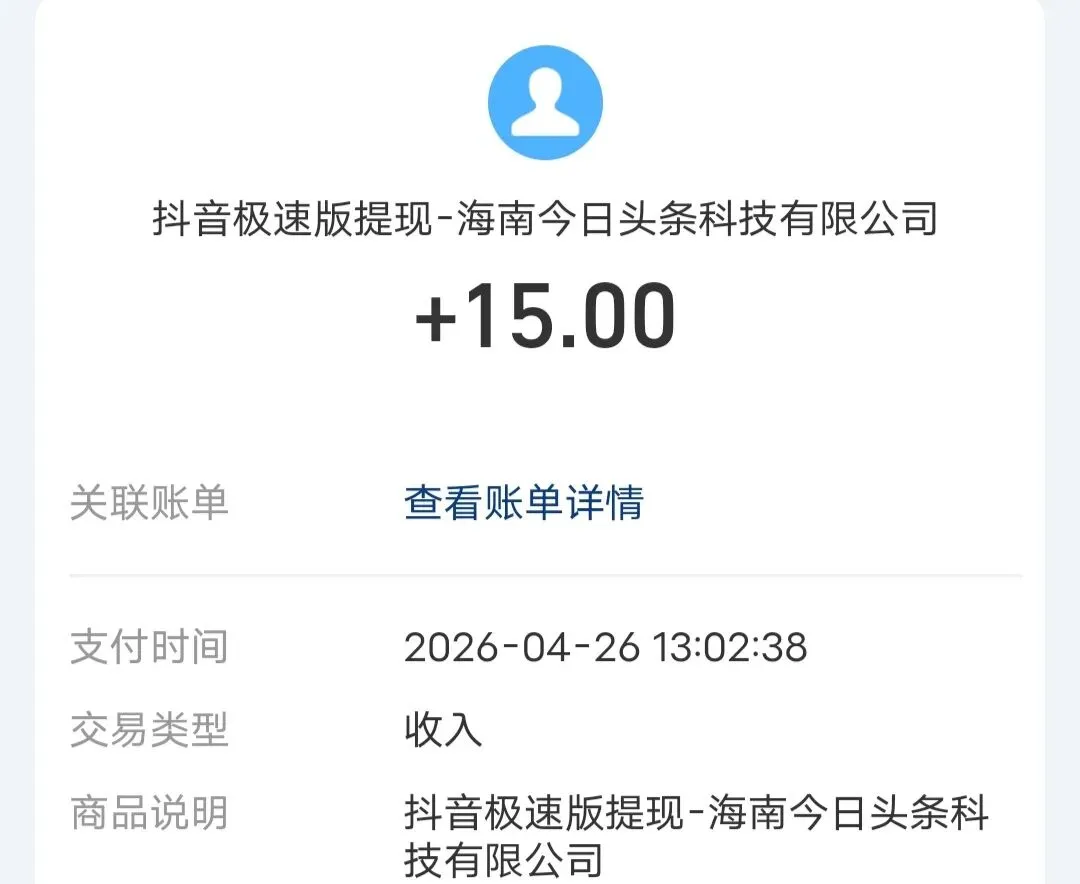
Task: Click 海南今日头条科技有限公司 in the header title
Action: [697, 219]
